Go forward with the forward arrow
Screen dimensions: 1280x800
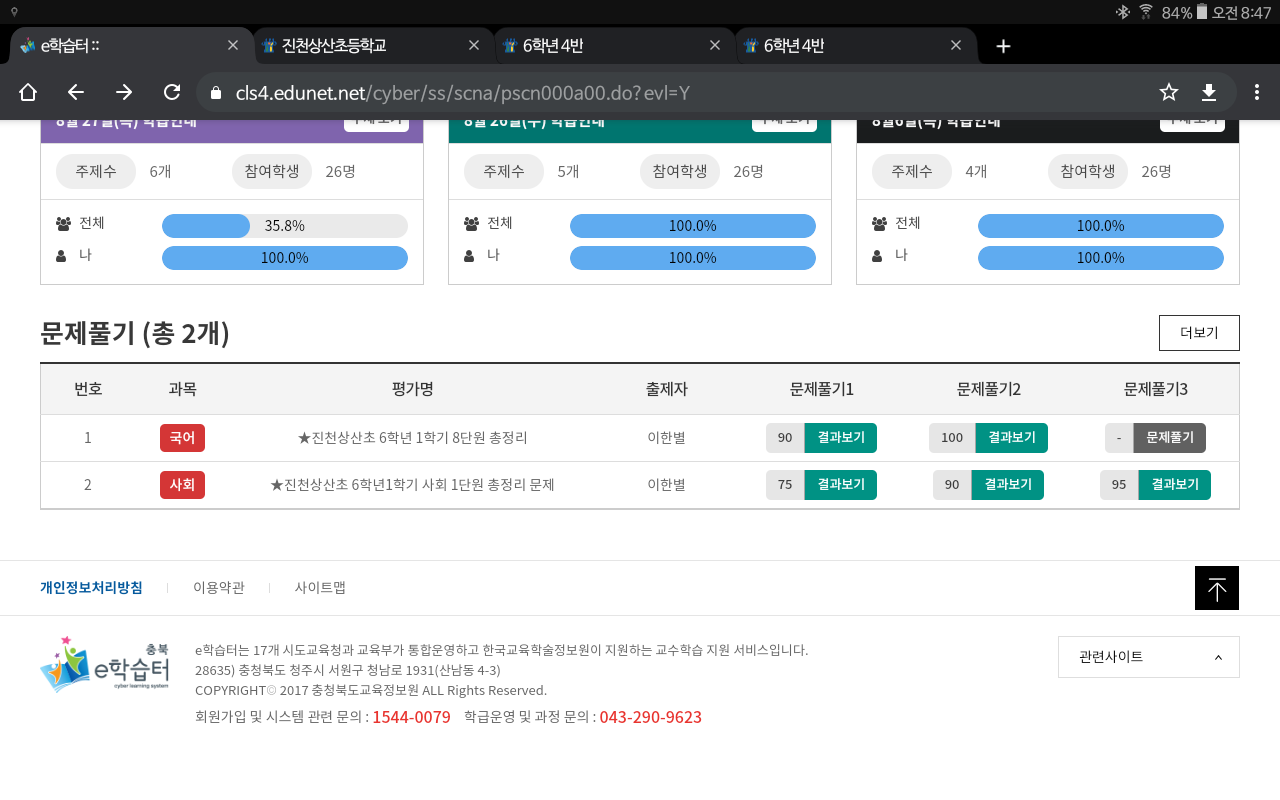(x=124, y=92)
